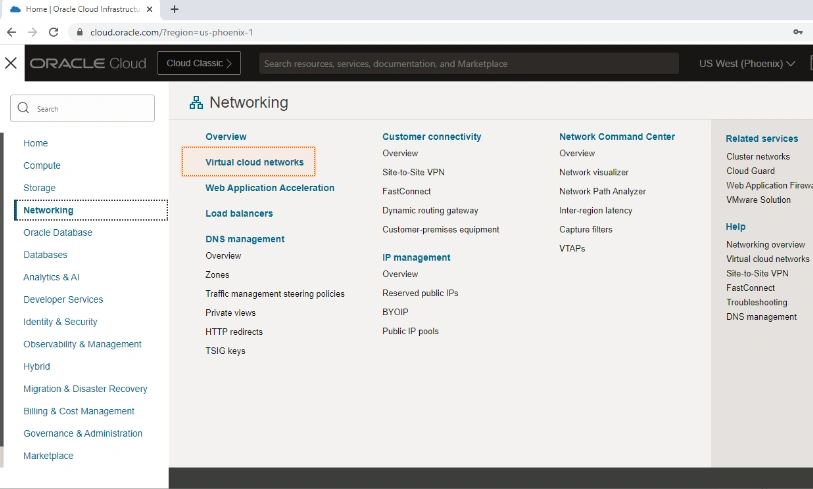813x489 pixels.
Task: Select Identity & Security in the side menu
Action: 60,322
